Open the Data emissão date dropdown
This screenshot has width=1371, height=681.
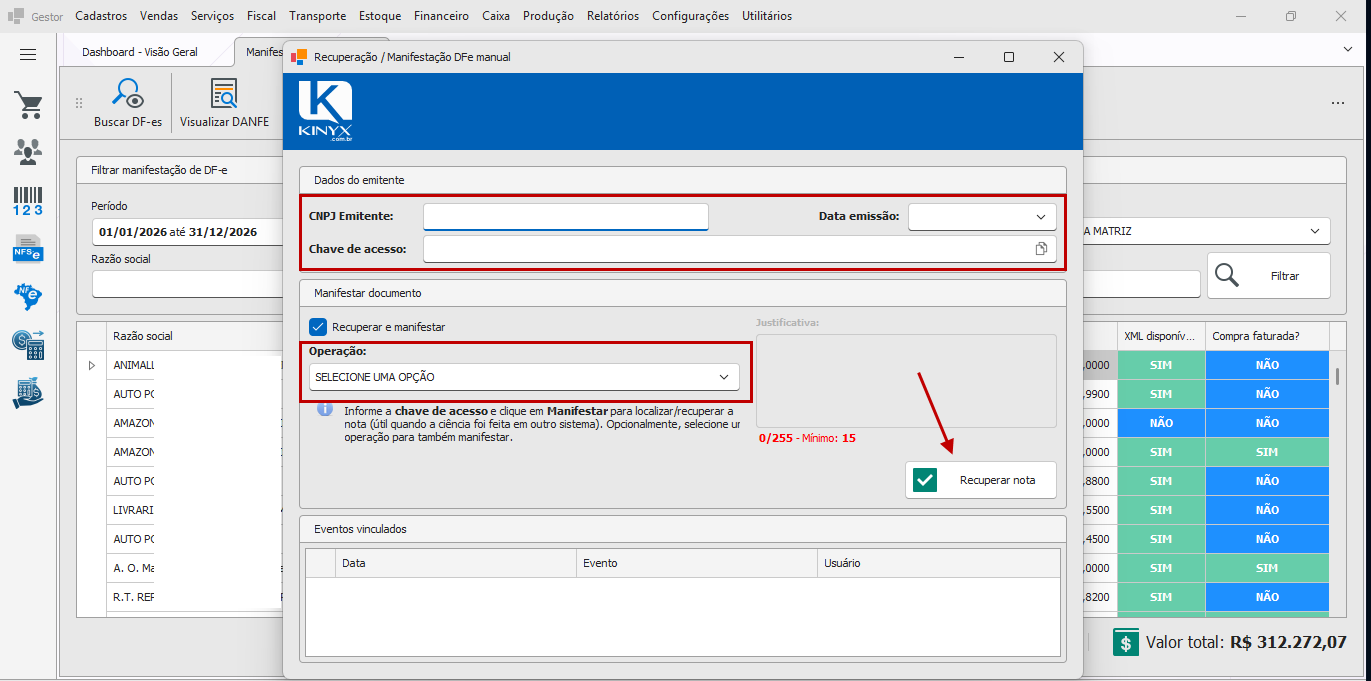[1040, 216]
